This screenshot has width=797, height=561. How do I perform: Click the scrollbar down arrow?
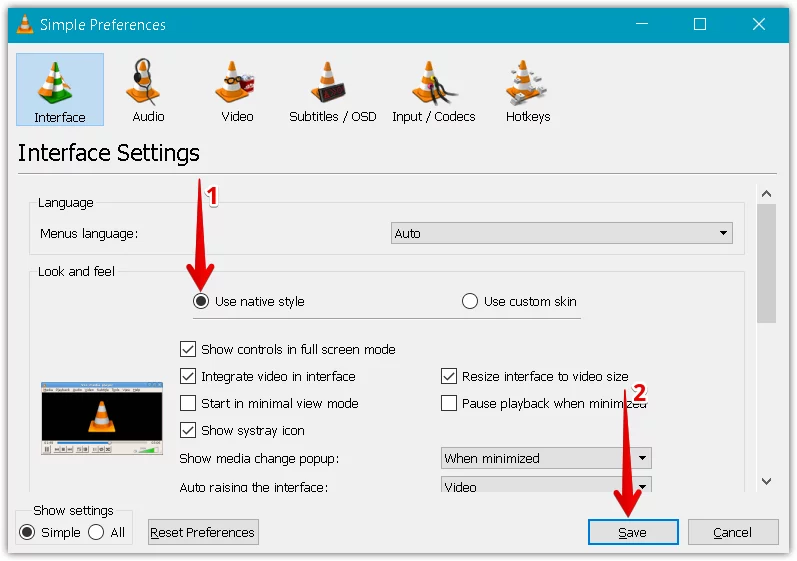(x=767, y=481)
